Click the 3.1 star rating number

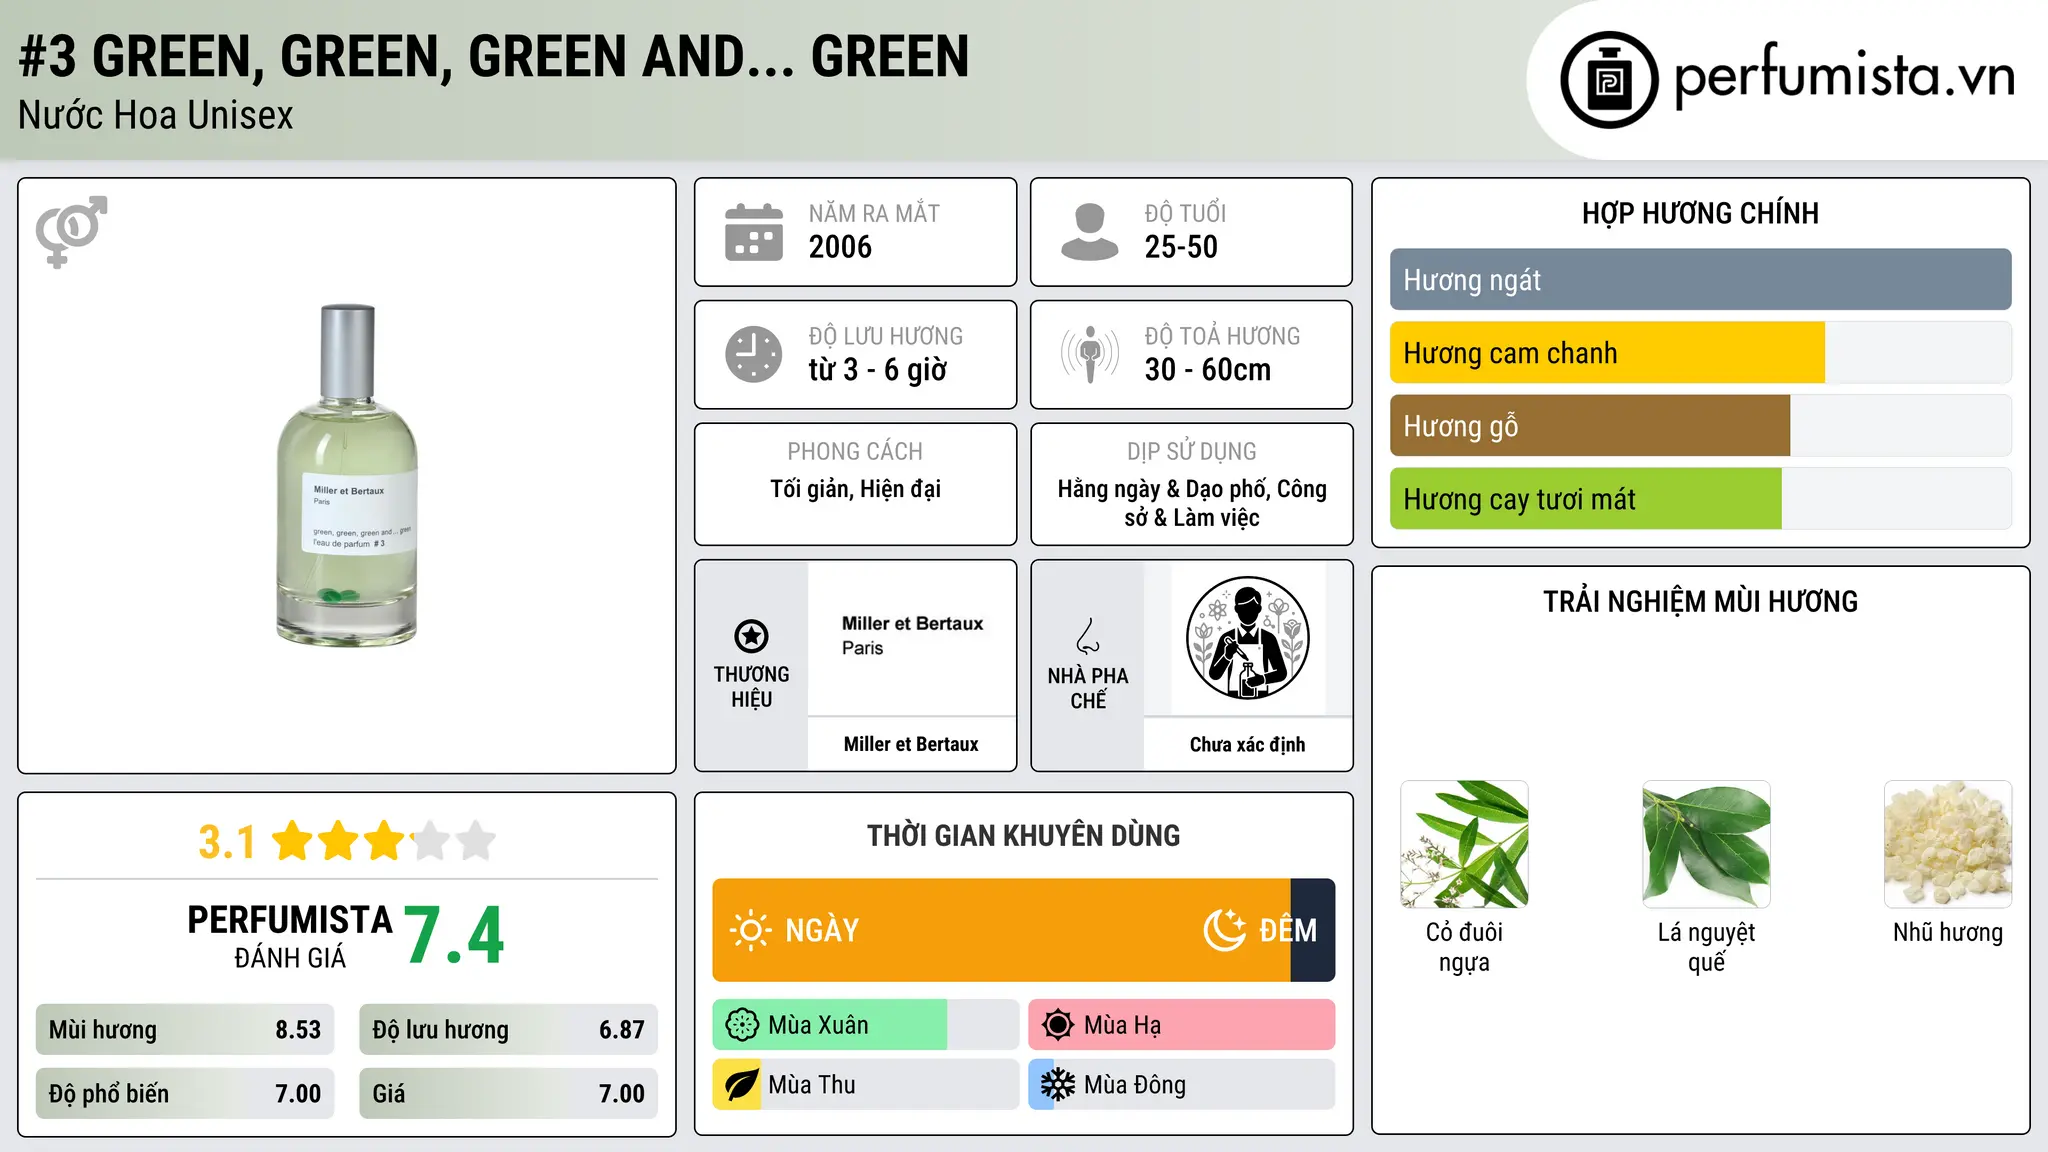point(227,842)
